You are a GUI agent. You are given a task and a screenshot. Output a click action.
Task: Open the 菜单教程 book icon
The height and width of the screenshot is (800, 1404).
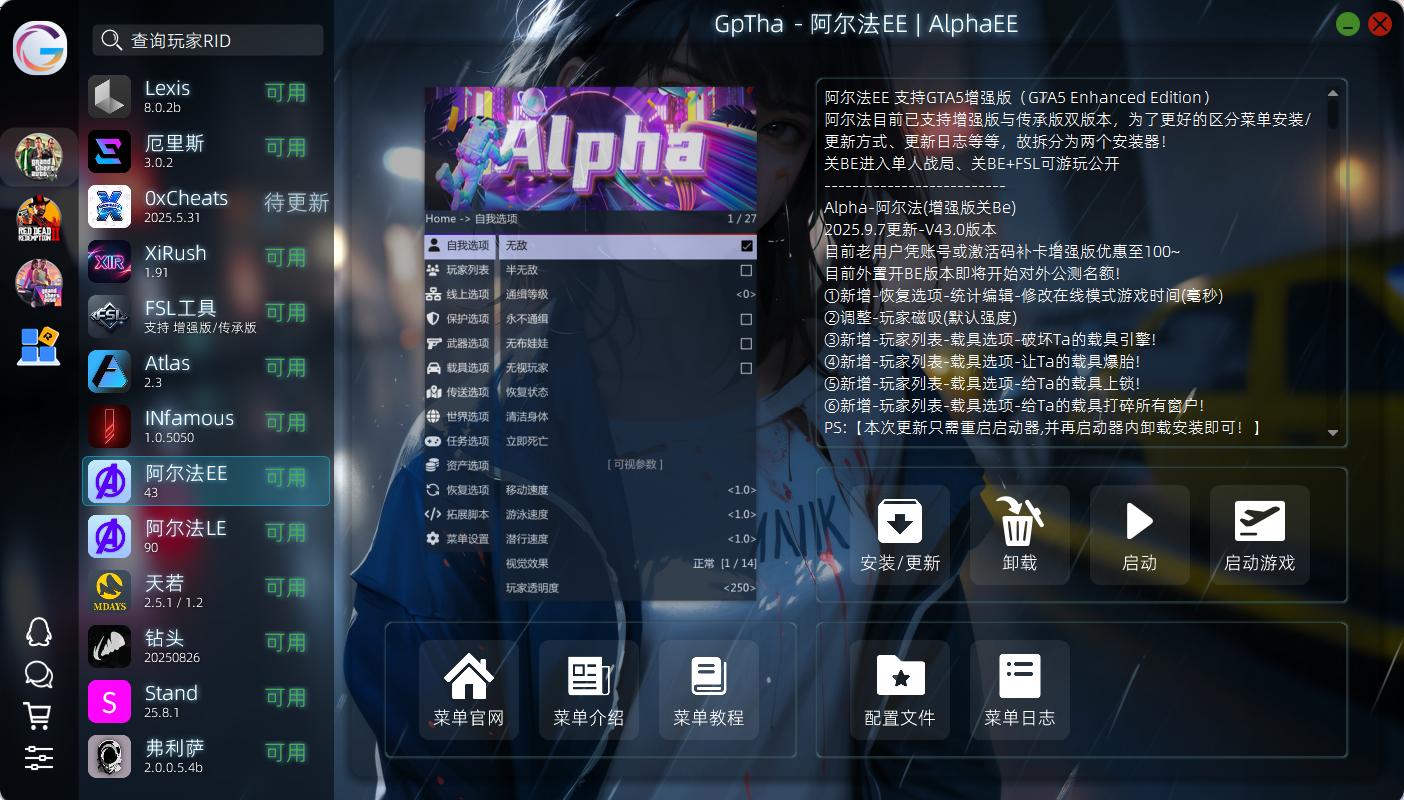tap(708, 677)
